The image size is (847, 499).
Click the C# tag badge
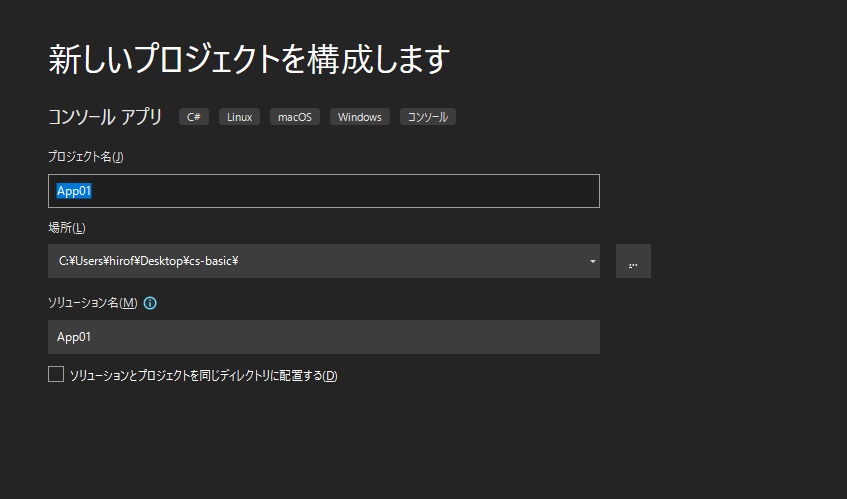[x=194, y=117]
